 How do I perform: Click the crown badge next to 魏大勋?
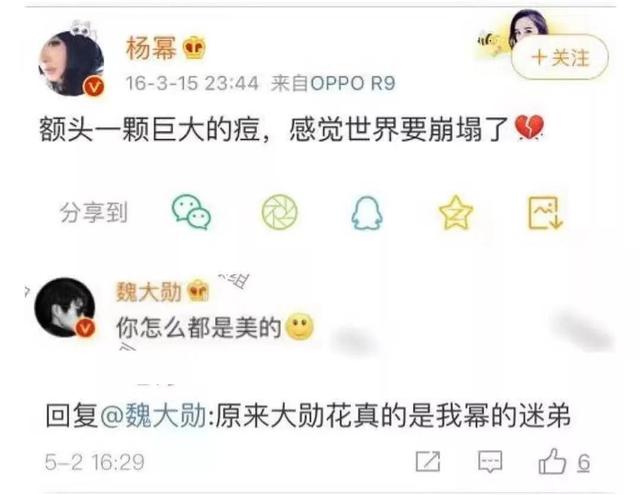pos(198,291)
